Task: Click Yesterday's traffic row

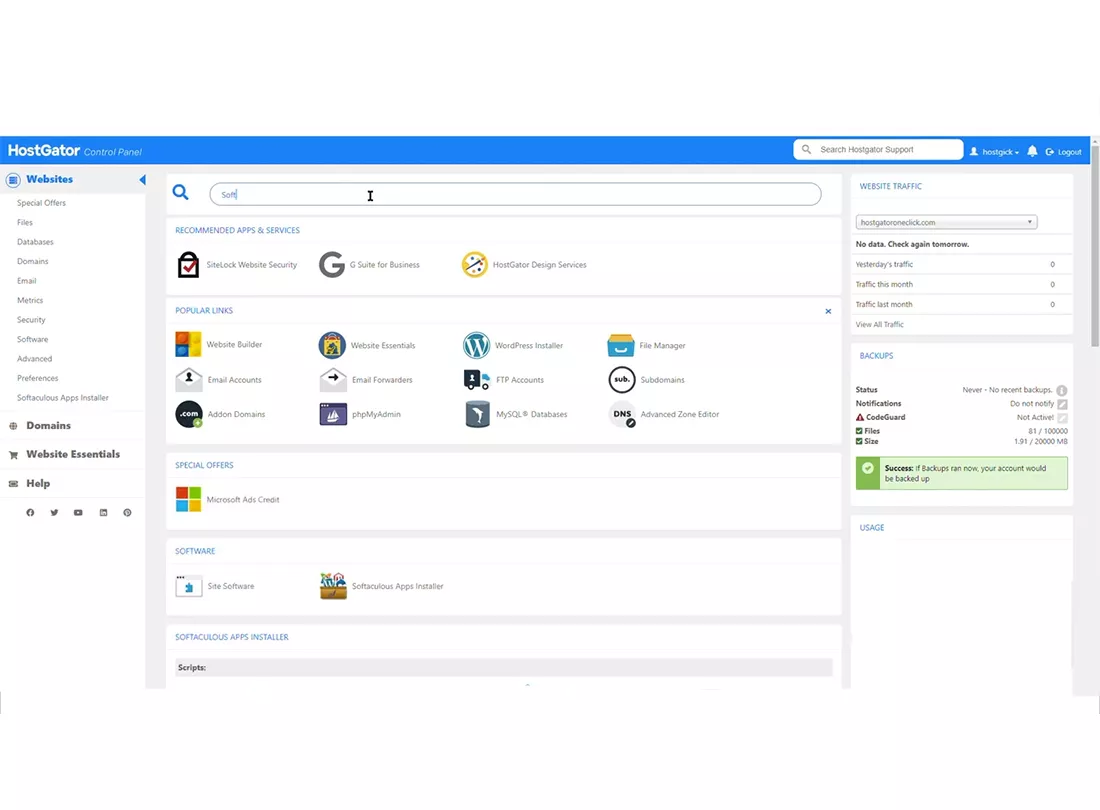Action: click(x=960, y=264)
